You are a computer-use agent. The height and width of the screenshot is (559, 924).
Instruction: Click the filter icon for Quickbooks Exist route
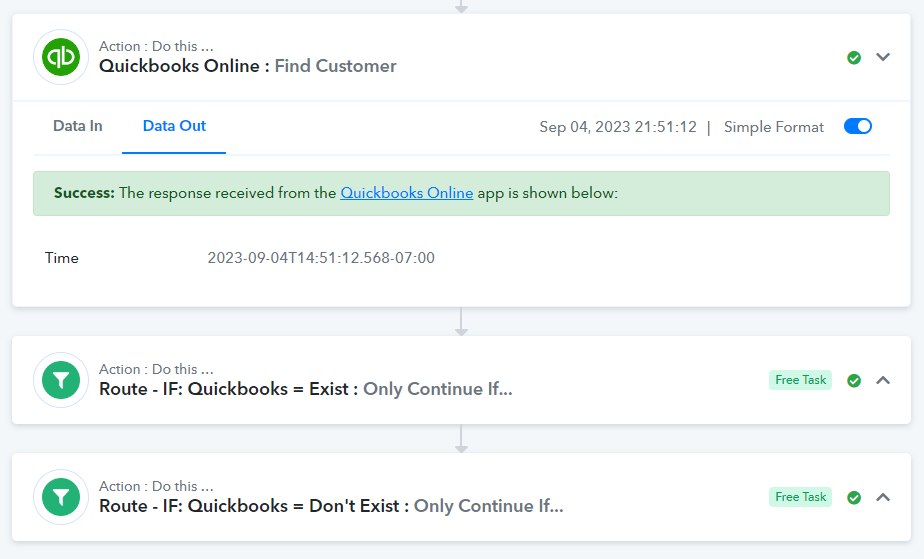[x=61, y=381]
